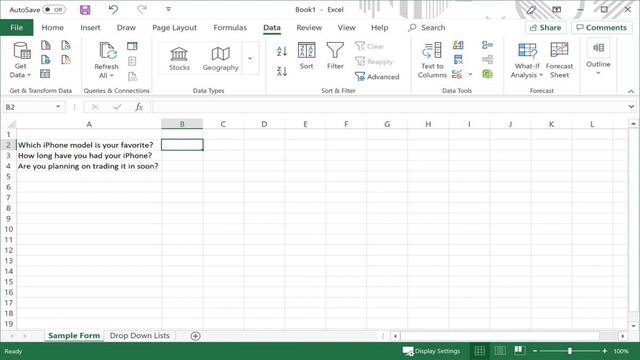640x360 pixels.
Task: Sort Z to A descending
Action: pos(282,71)
